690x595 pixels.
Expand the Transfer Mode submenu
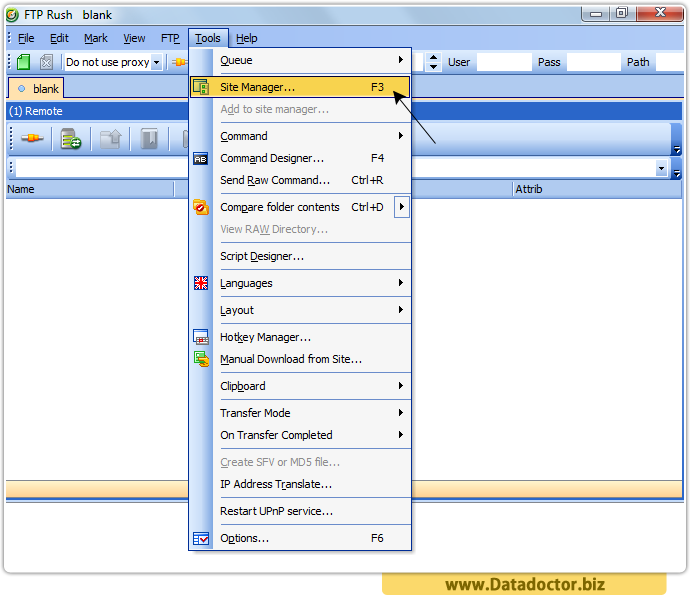click(401, 412)
